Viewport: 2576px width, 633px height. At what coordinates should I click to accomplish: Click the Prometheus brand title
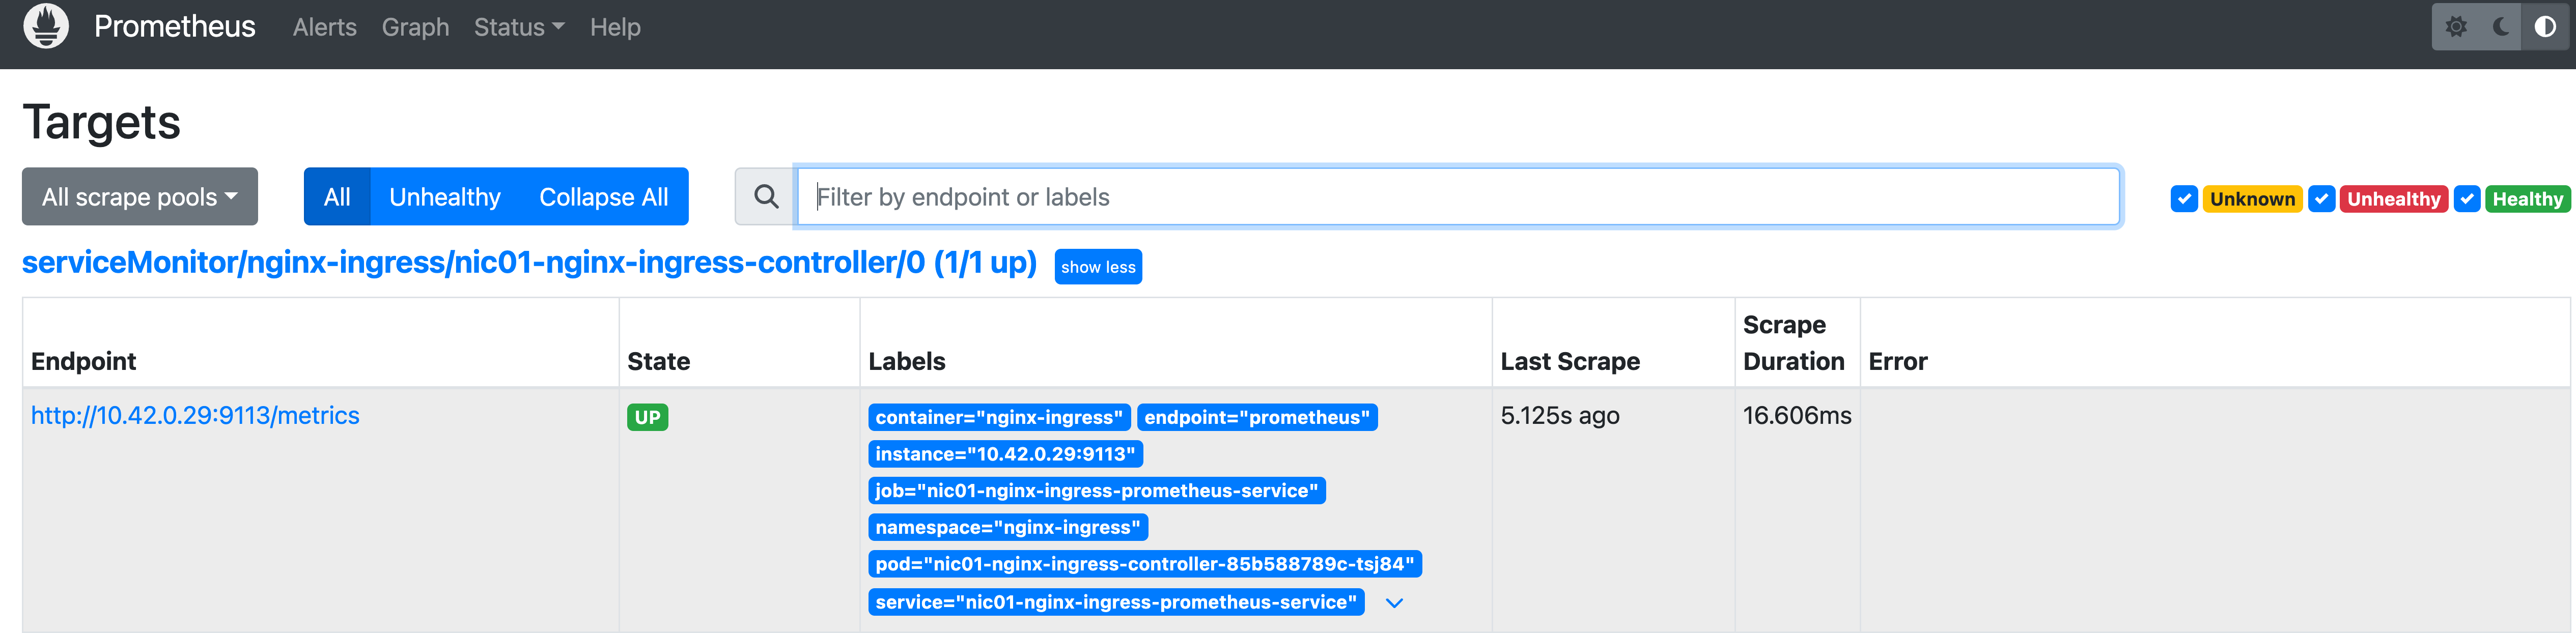coord(175,26)
